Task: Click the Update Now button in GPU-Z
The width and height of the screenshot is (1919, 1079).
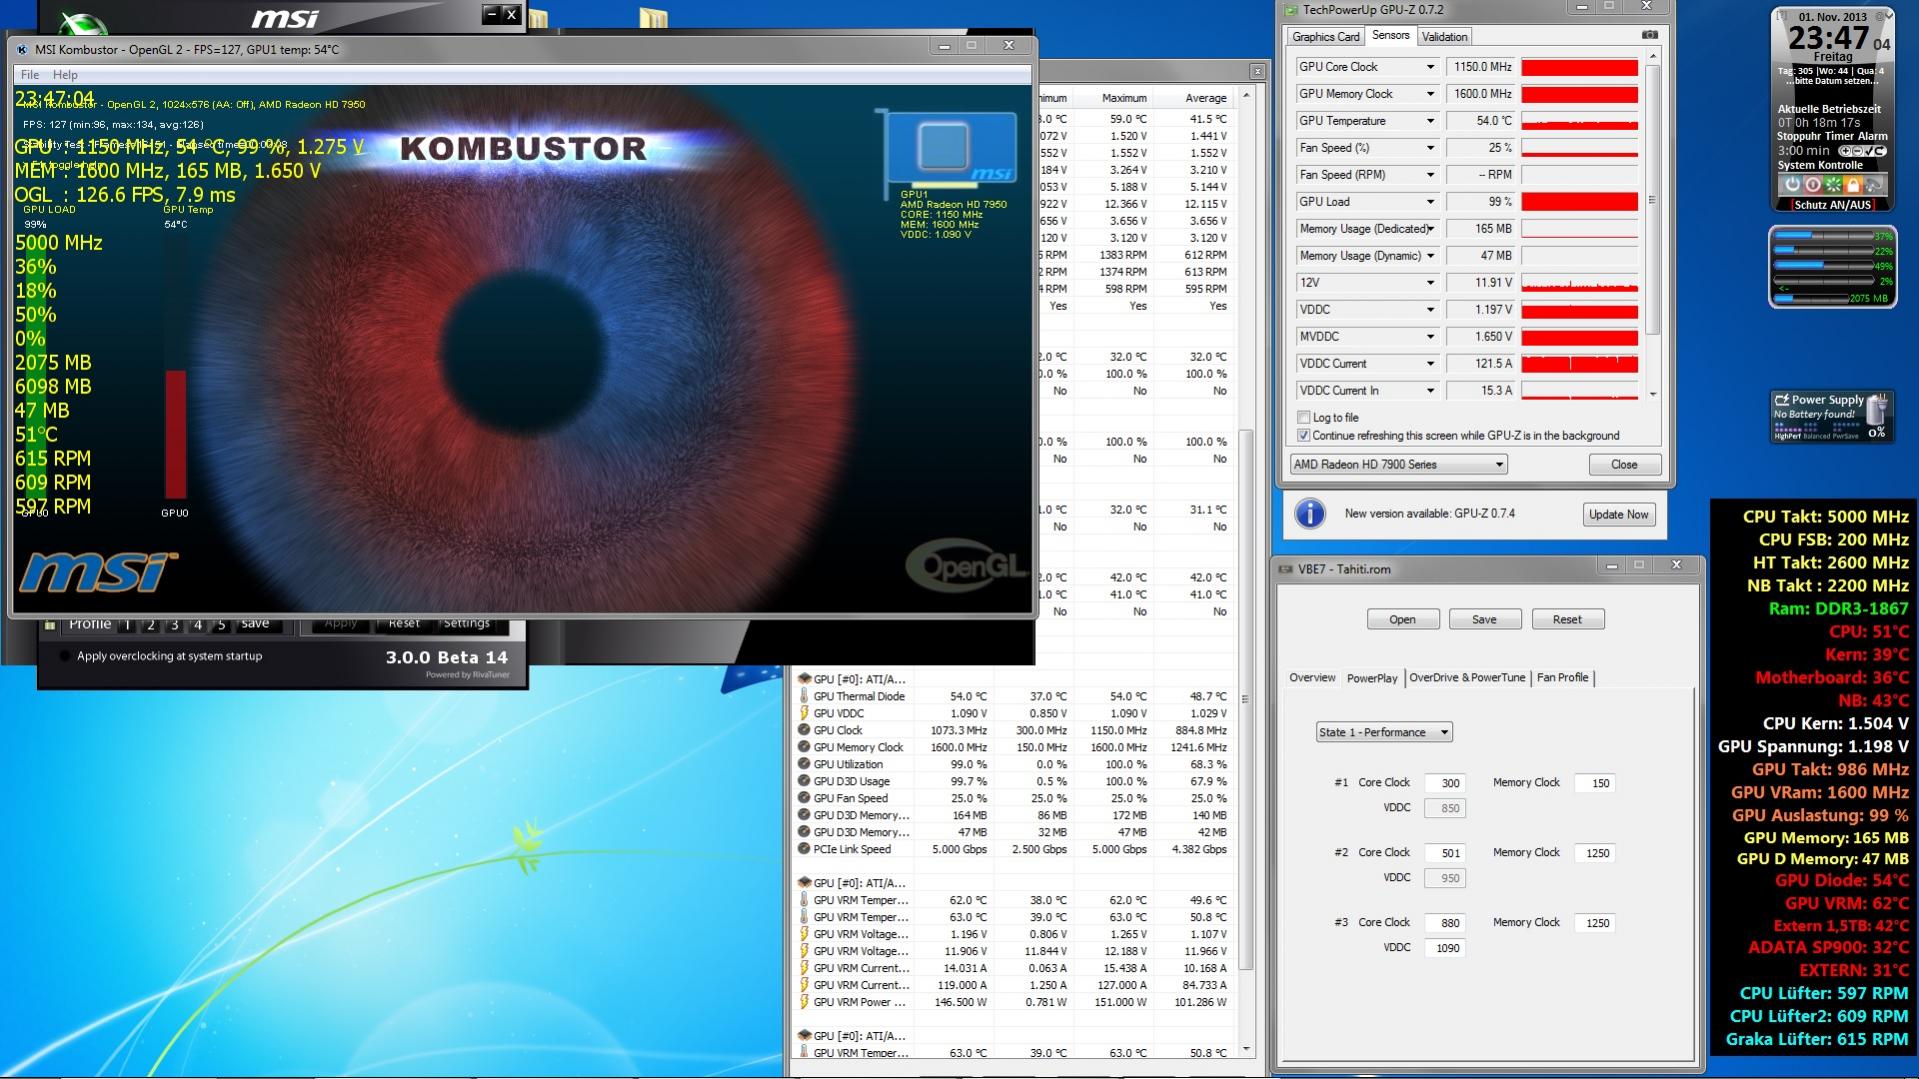Action: 1619,514
